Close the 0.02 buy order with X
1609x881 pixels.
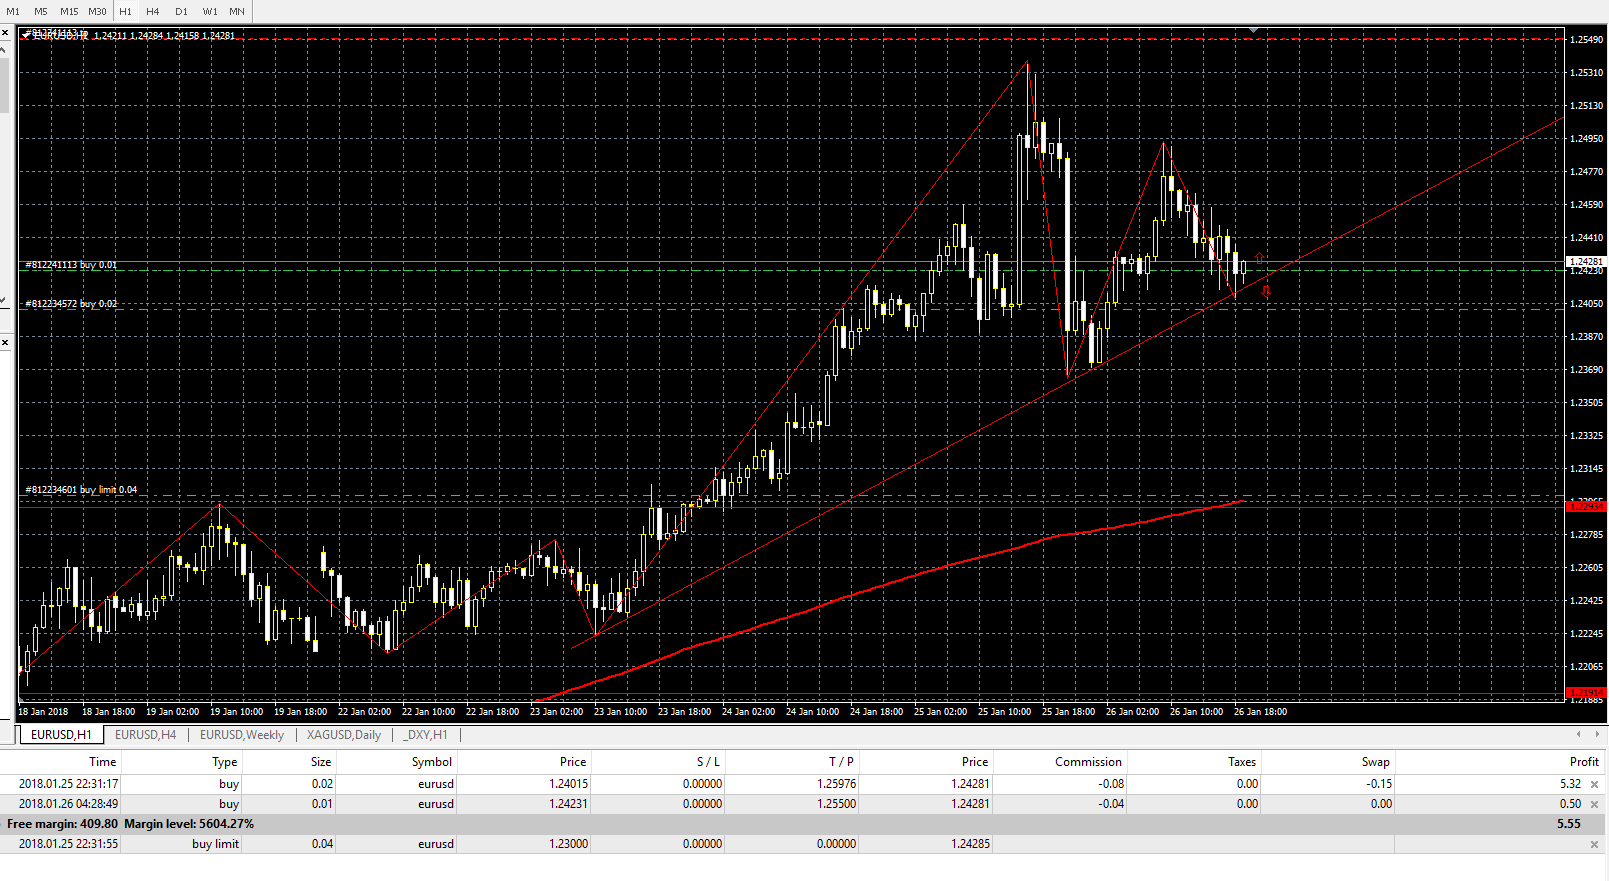pyautogui.click(x=1594, y=785)
